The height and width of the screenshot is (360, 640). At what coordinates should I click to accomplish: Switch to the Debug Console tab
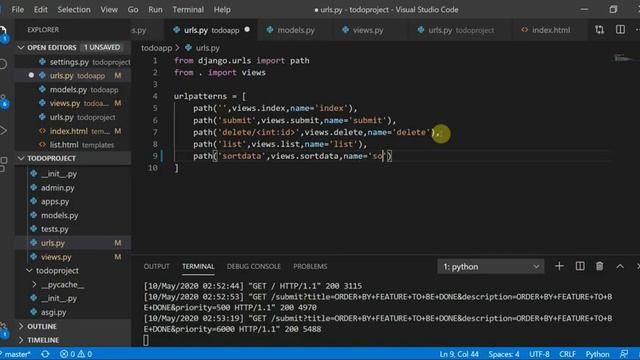tap(253, 267)
